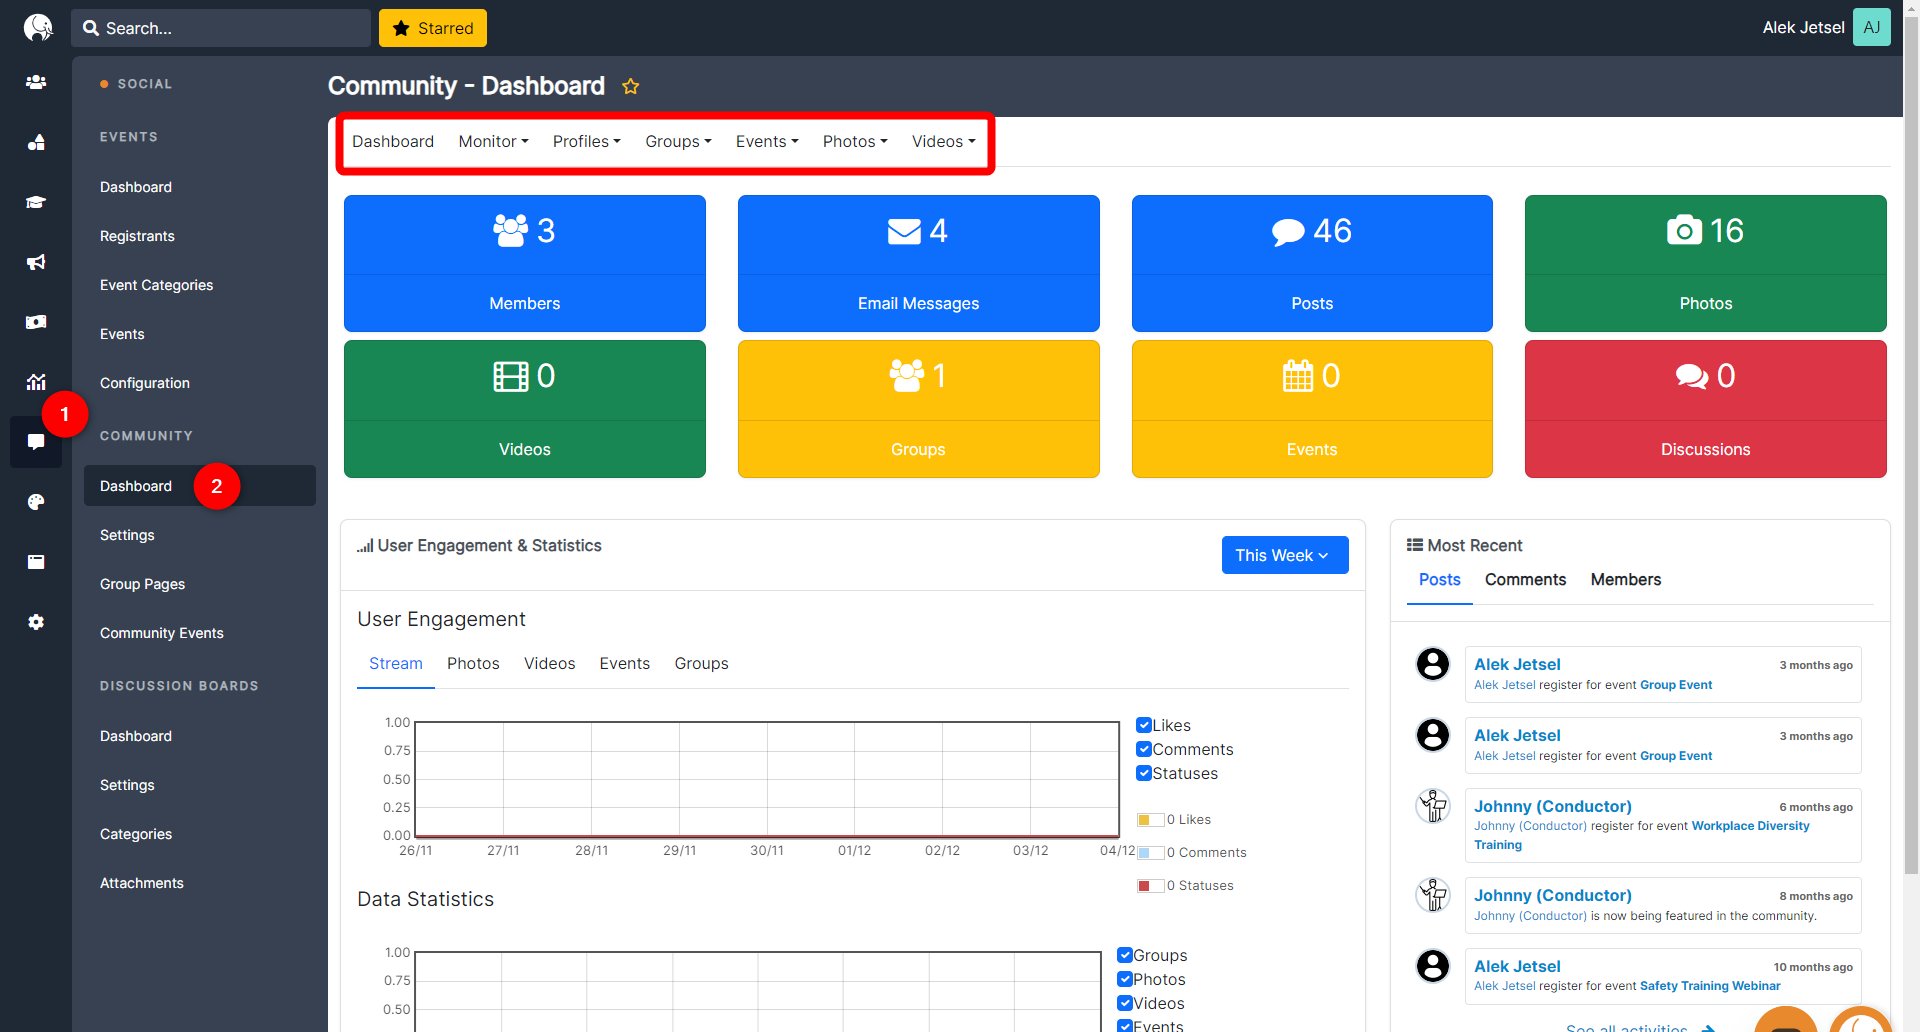
Task: Open the users group icon in the left rail
Action: (x=36, y=82)
